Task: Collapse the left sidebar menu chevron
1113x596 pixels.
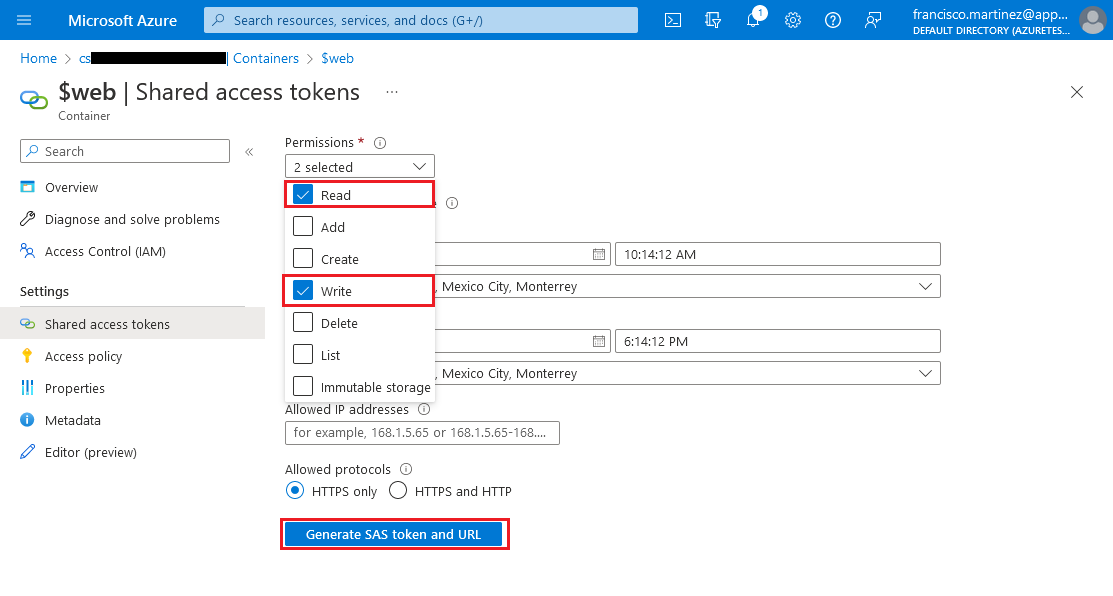Action: click(250, 152)
